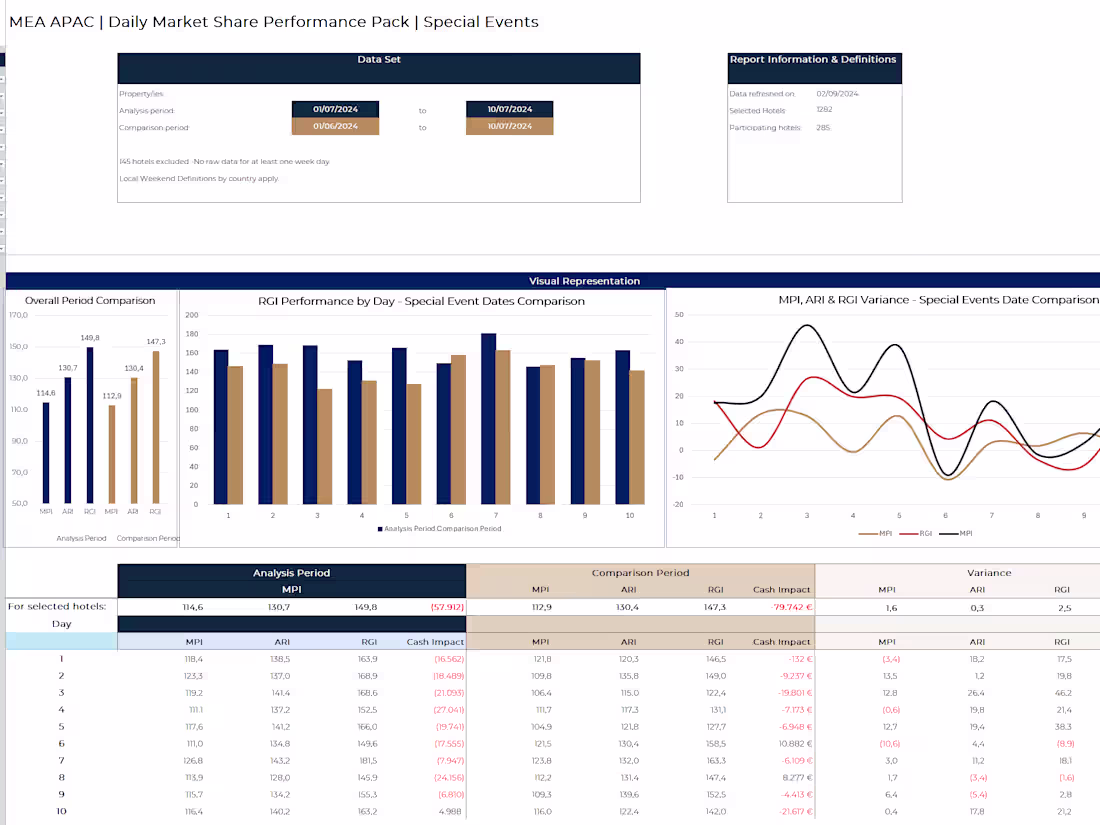Viewport: 1100px width, 825px height.
Task: Click the Data Set section header
Action: (378, 59)
